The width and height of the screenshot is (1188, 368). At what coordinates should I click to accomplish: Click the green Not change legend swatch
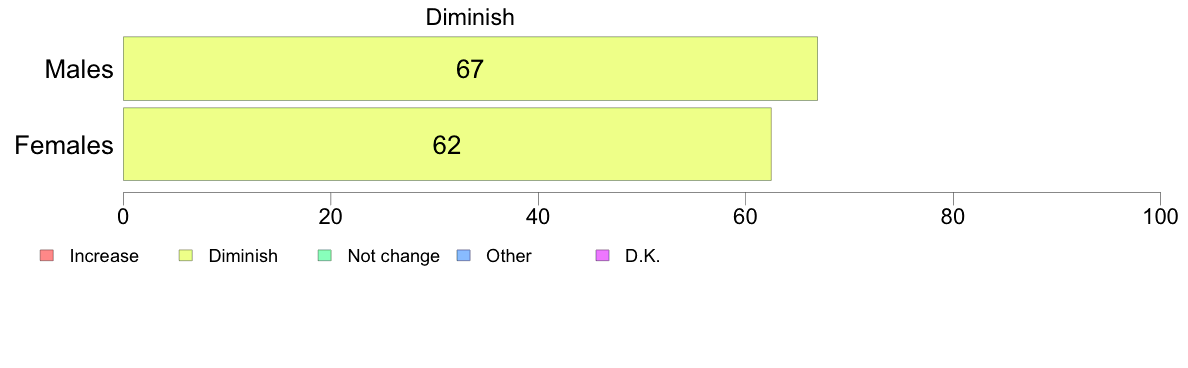click(x=324, y=256)
